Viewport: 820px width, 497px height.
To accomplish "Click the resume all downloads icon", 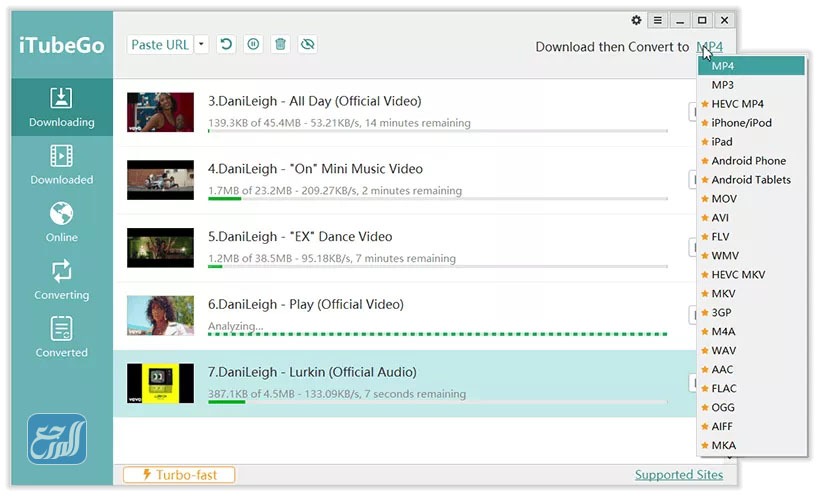I will point(227,45).
